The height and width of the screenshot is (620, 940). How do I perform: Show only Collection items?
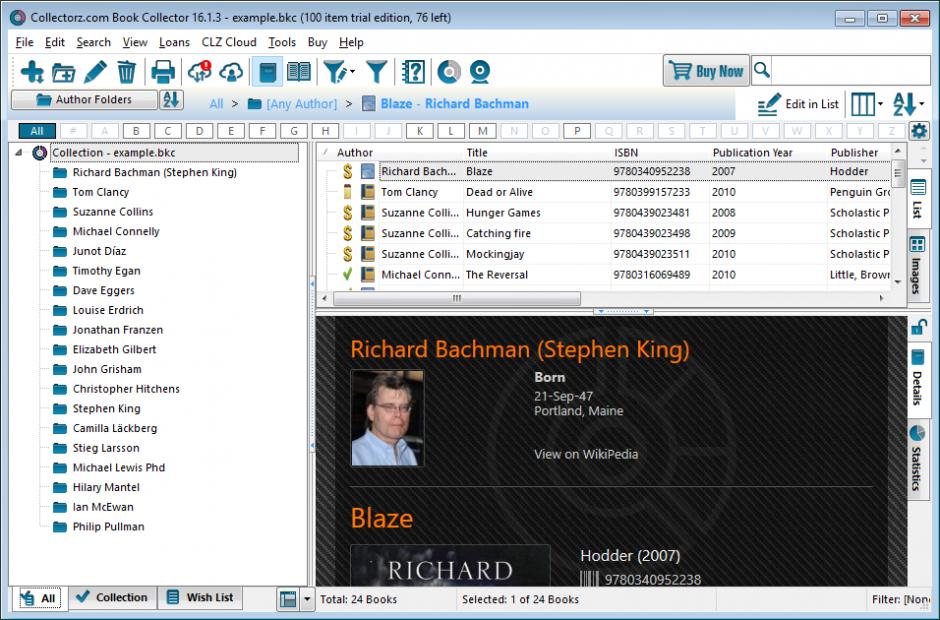tap(113, 597)
